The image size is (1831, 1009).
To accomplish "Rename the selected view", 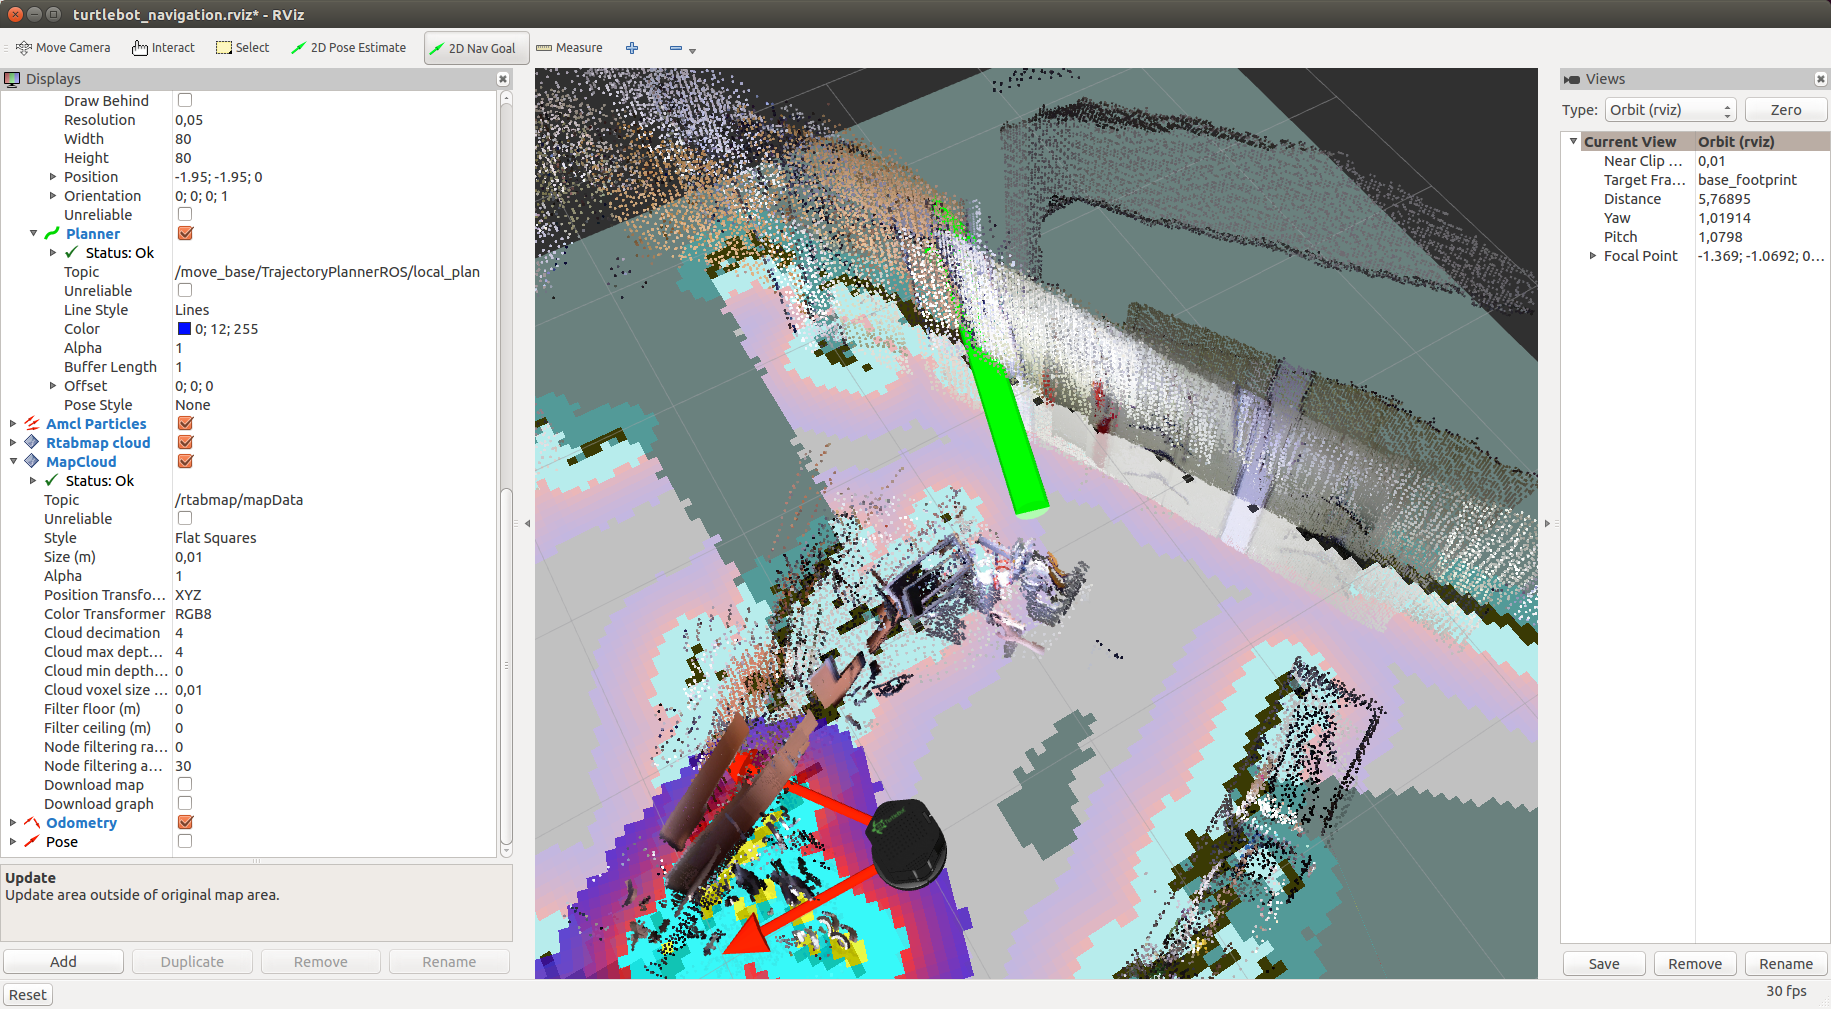I will pyautogui.click(x=1786, y=964).
